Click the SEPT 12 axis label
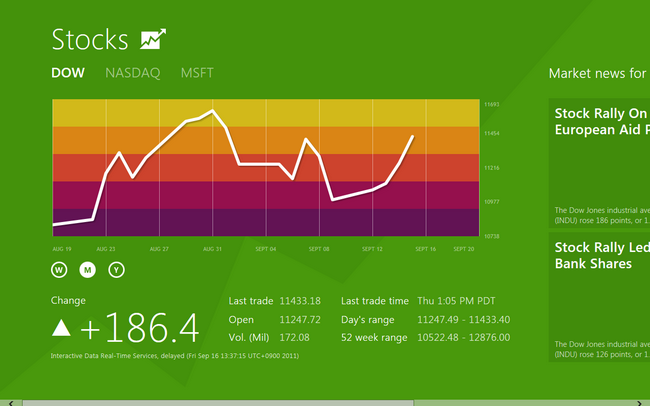Image resolution: width=650 pixels, height=406 pixels. 372,249
